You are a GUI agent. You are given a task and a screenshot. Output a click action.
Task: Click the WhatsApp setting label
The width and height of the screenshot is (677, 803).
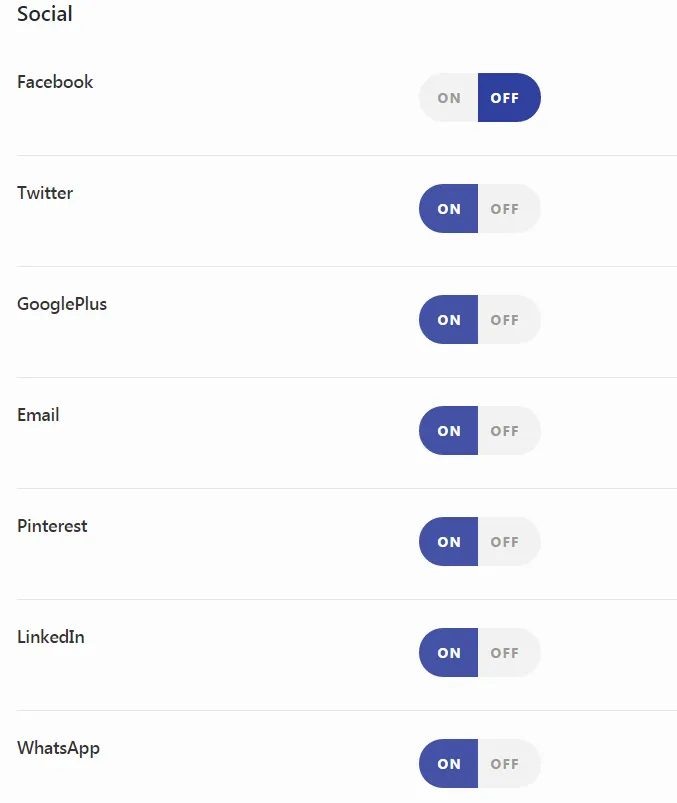click(x=58, y=748)
